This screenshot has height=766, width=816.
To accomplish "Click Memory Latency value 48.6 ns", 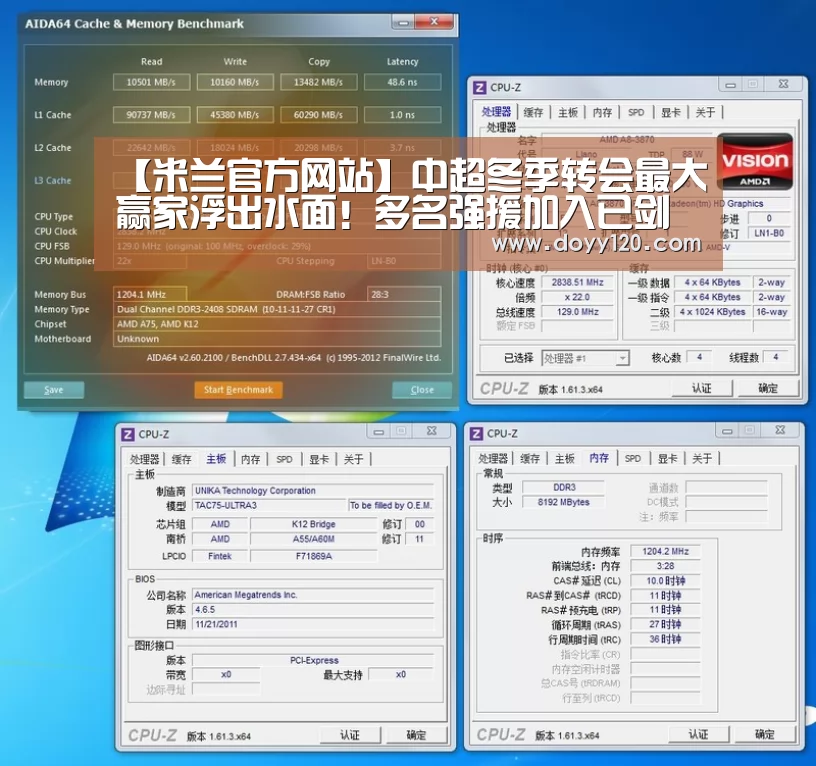I will pyautogui.click(x=402, y=82).
